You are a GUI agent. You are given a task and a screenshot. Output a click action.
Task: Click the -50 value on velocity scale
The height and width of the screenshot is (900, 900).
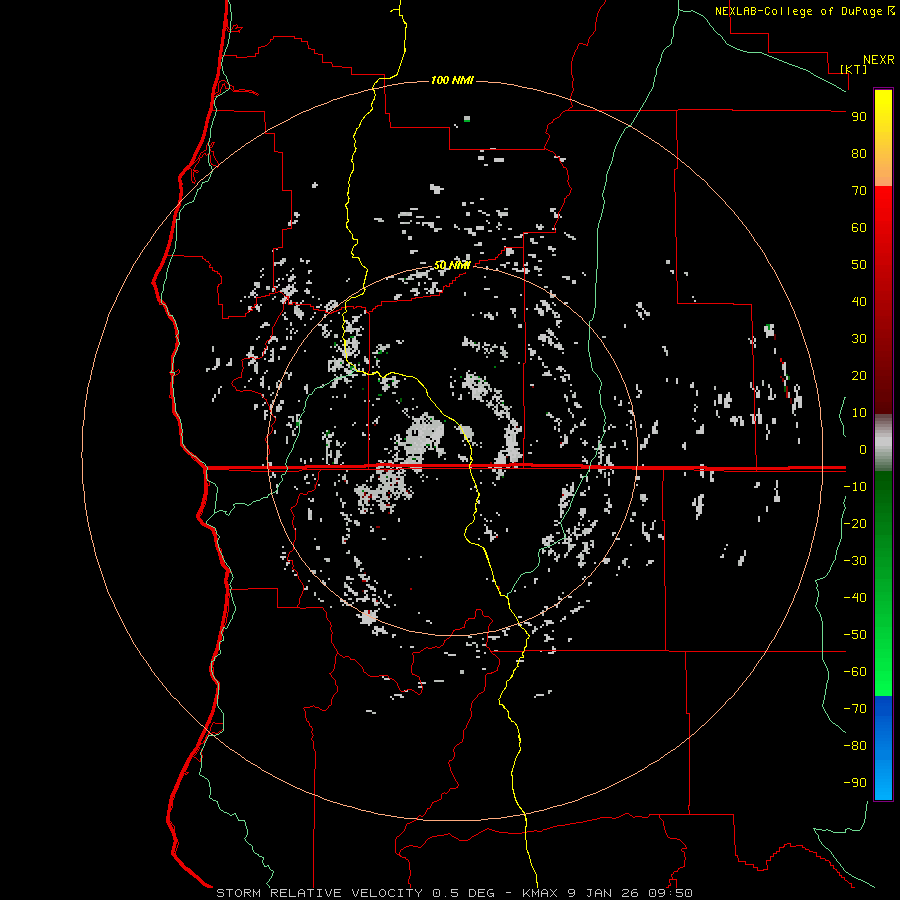(855, 635)
